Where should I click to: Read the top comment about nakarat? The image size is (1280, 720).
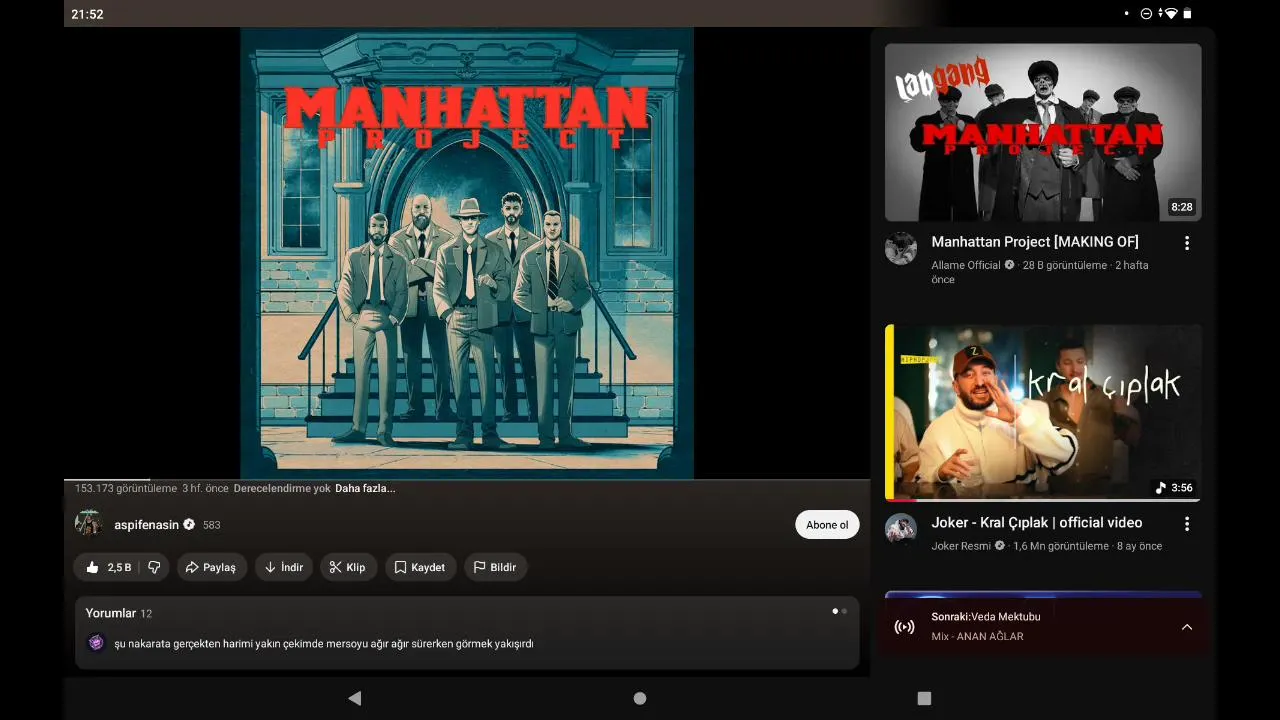(x=324, y=644)
